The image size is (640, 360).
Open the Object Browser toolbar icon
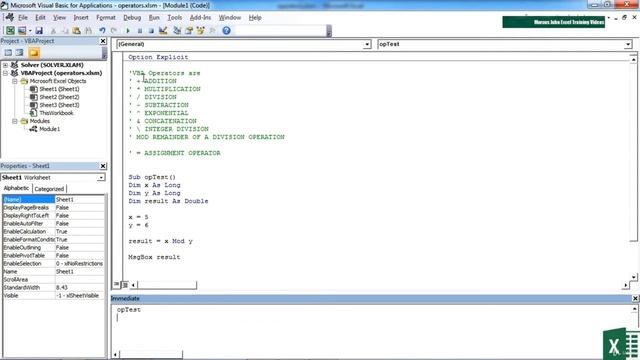pyautogui.click(x=200, y=31)
